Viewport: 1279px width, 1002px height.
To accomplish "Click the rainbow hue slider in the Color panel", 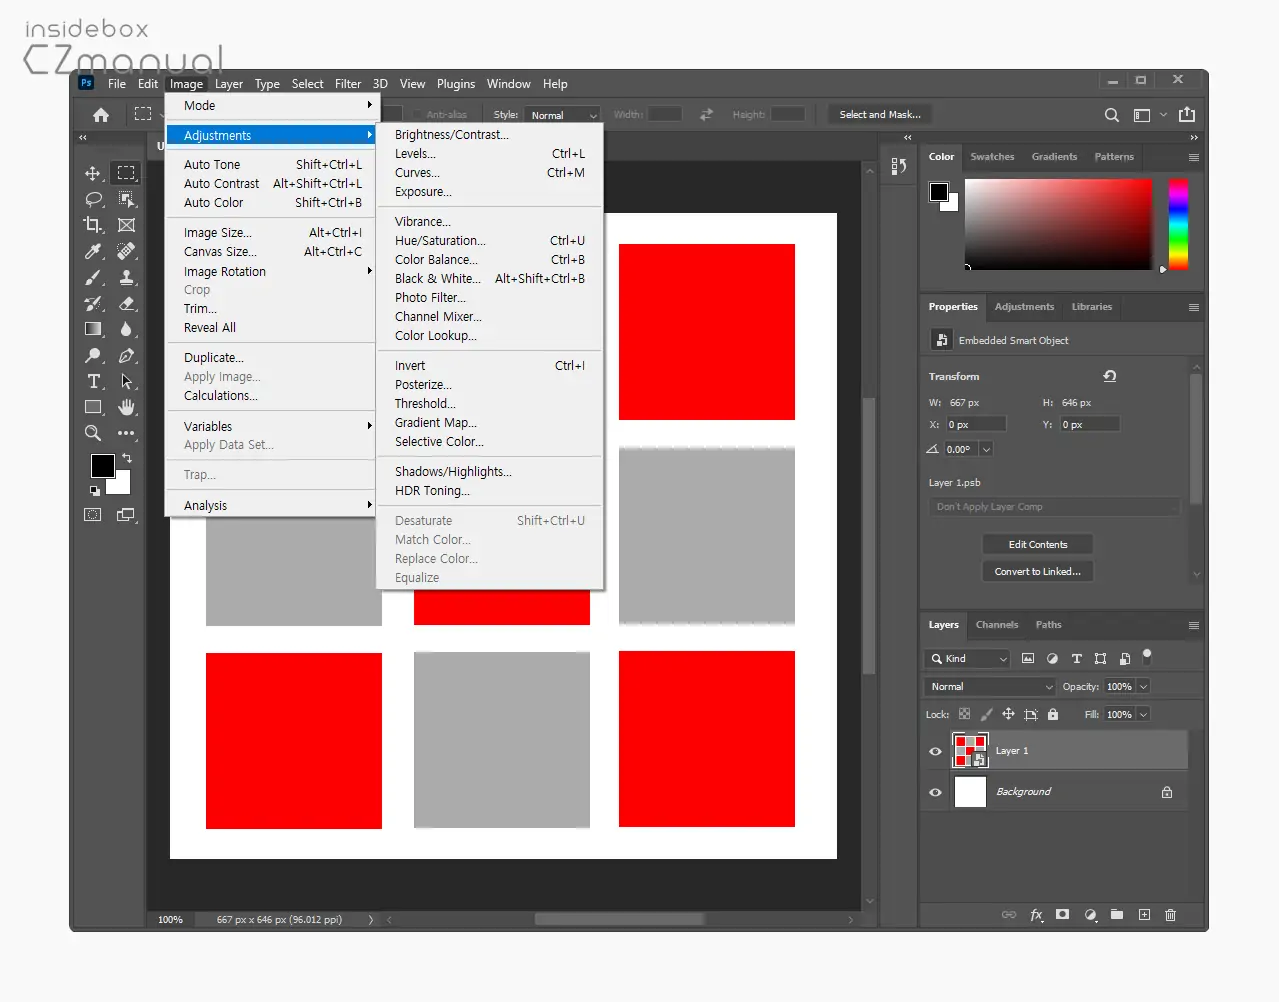I will click(x=1178, y=224).
